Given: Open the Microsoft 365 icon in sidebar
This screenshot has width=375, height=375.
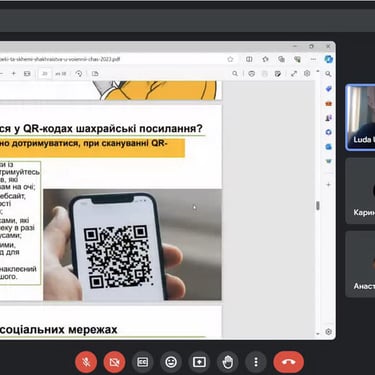Looking at the screenshot, I should point(328,132).
